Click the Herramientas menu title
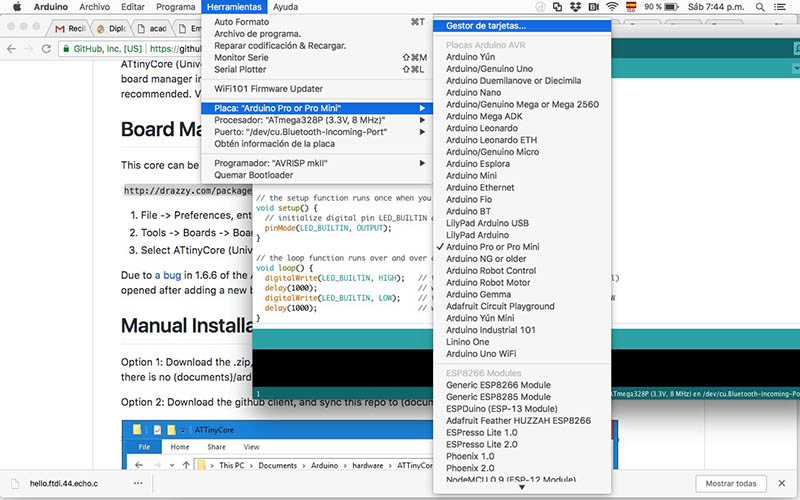Screen dimensions: 800x500 234,7
